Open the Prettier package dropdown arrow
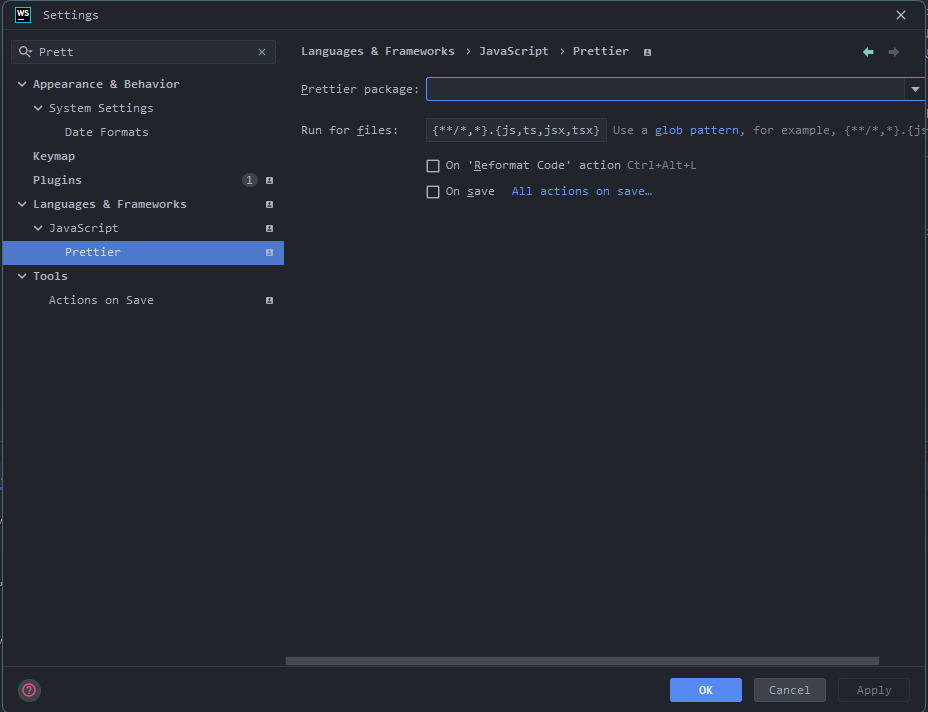 (915, 89)
